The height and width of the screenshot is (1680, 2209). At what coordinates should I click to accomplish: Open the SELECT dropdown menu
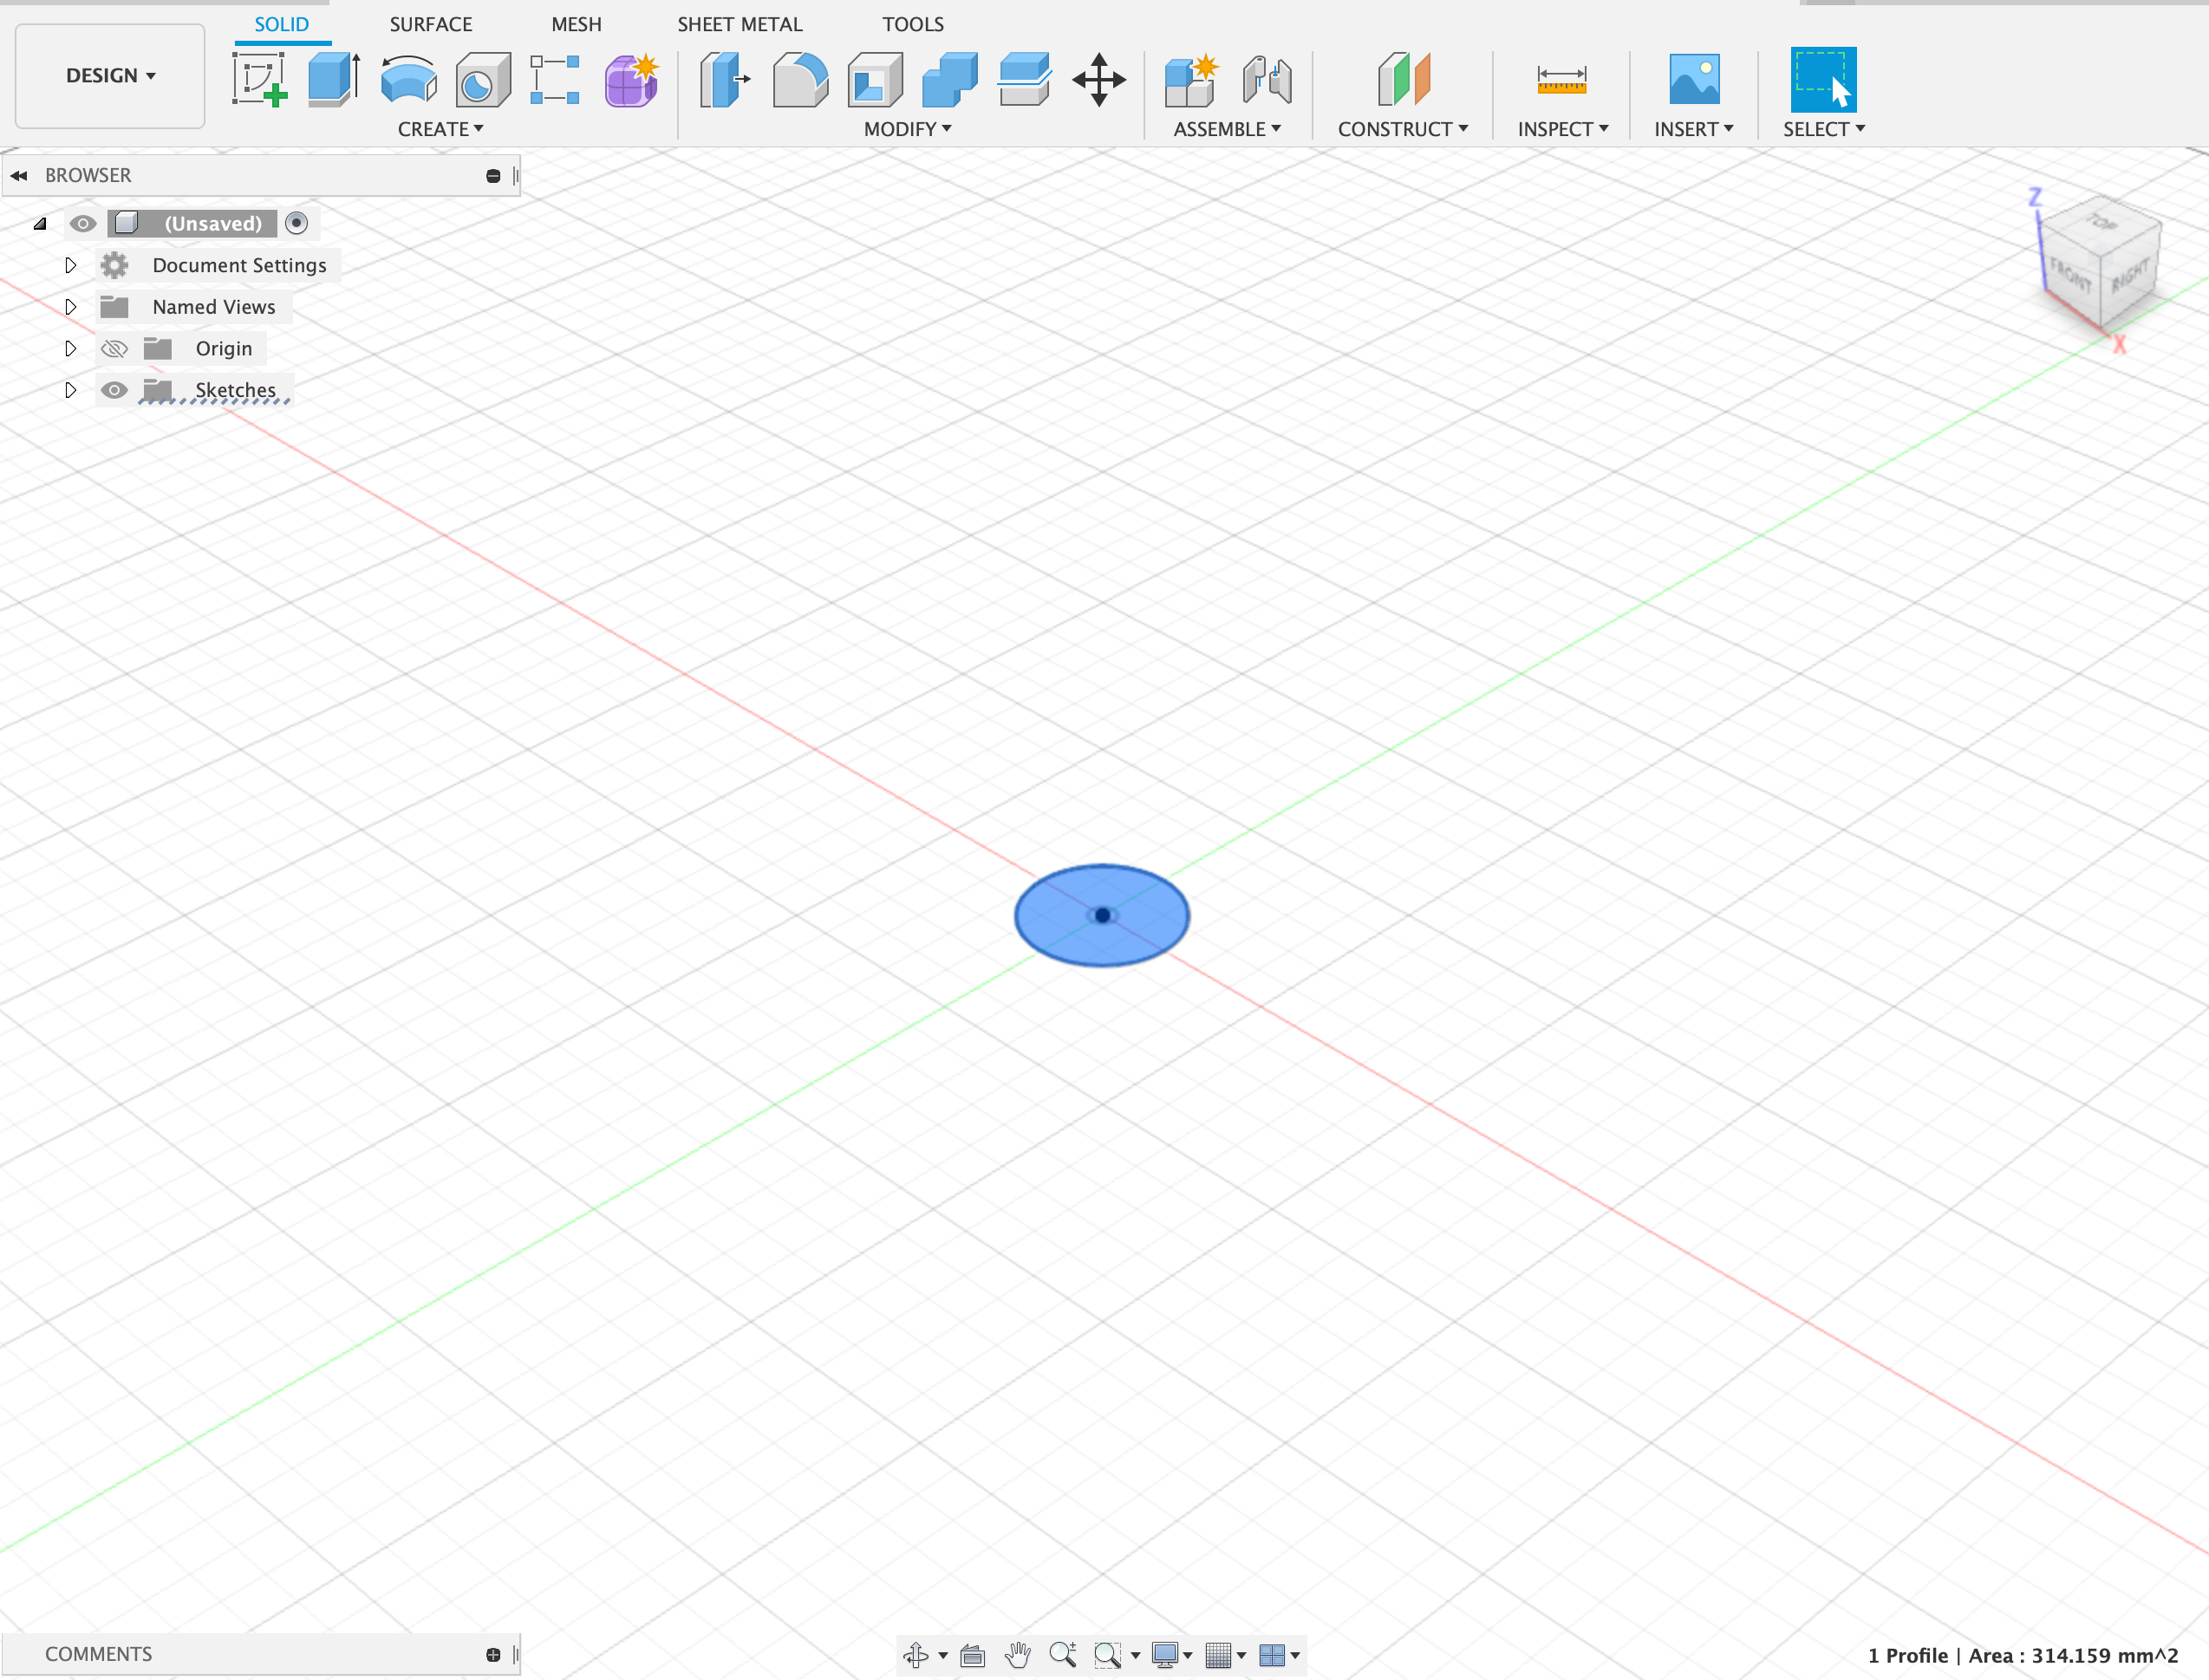click(x=1824, y=129)
